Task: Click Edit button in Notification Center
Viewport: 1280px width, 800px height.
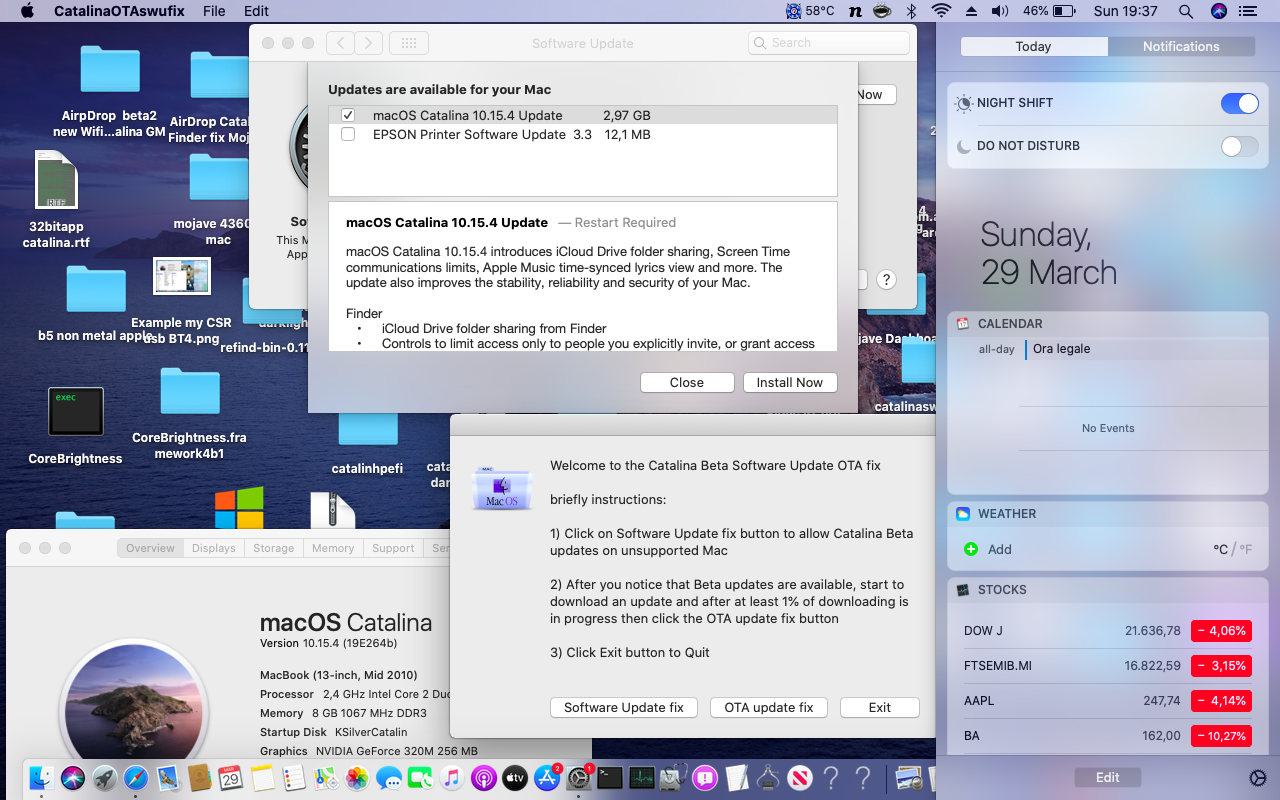Action: tap(1108, 777)
